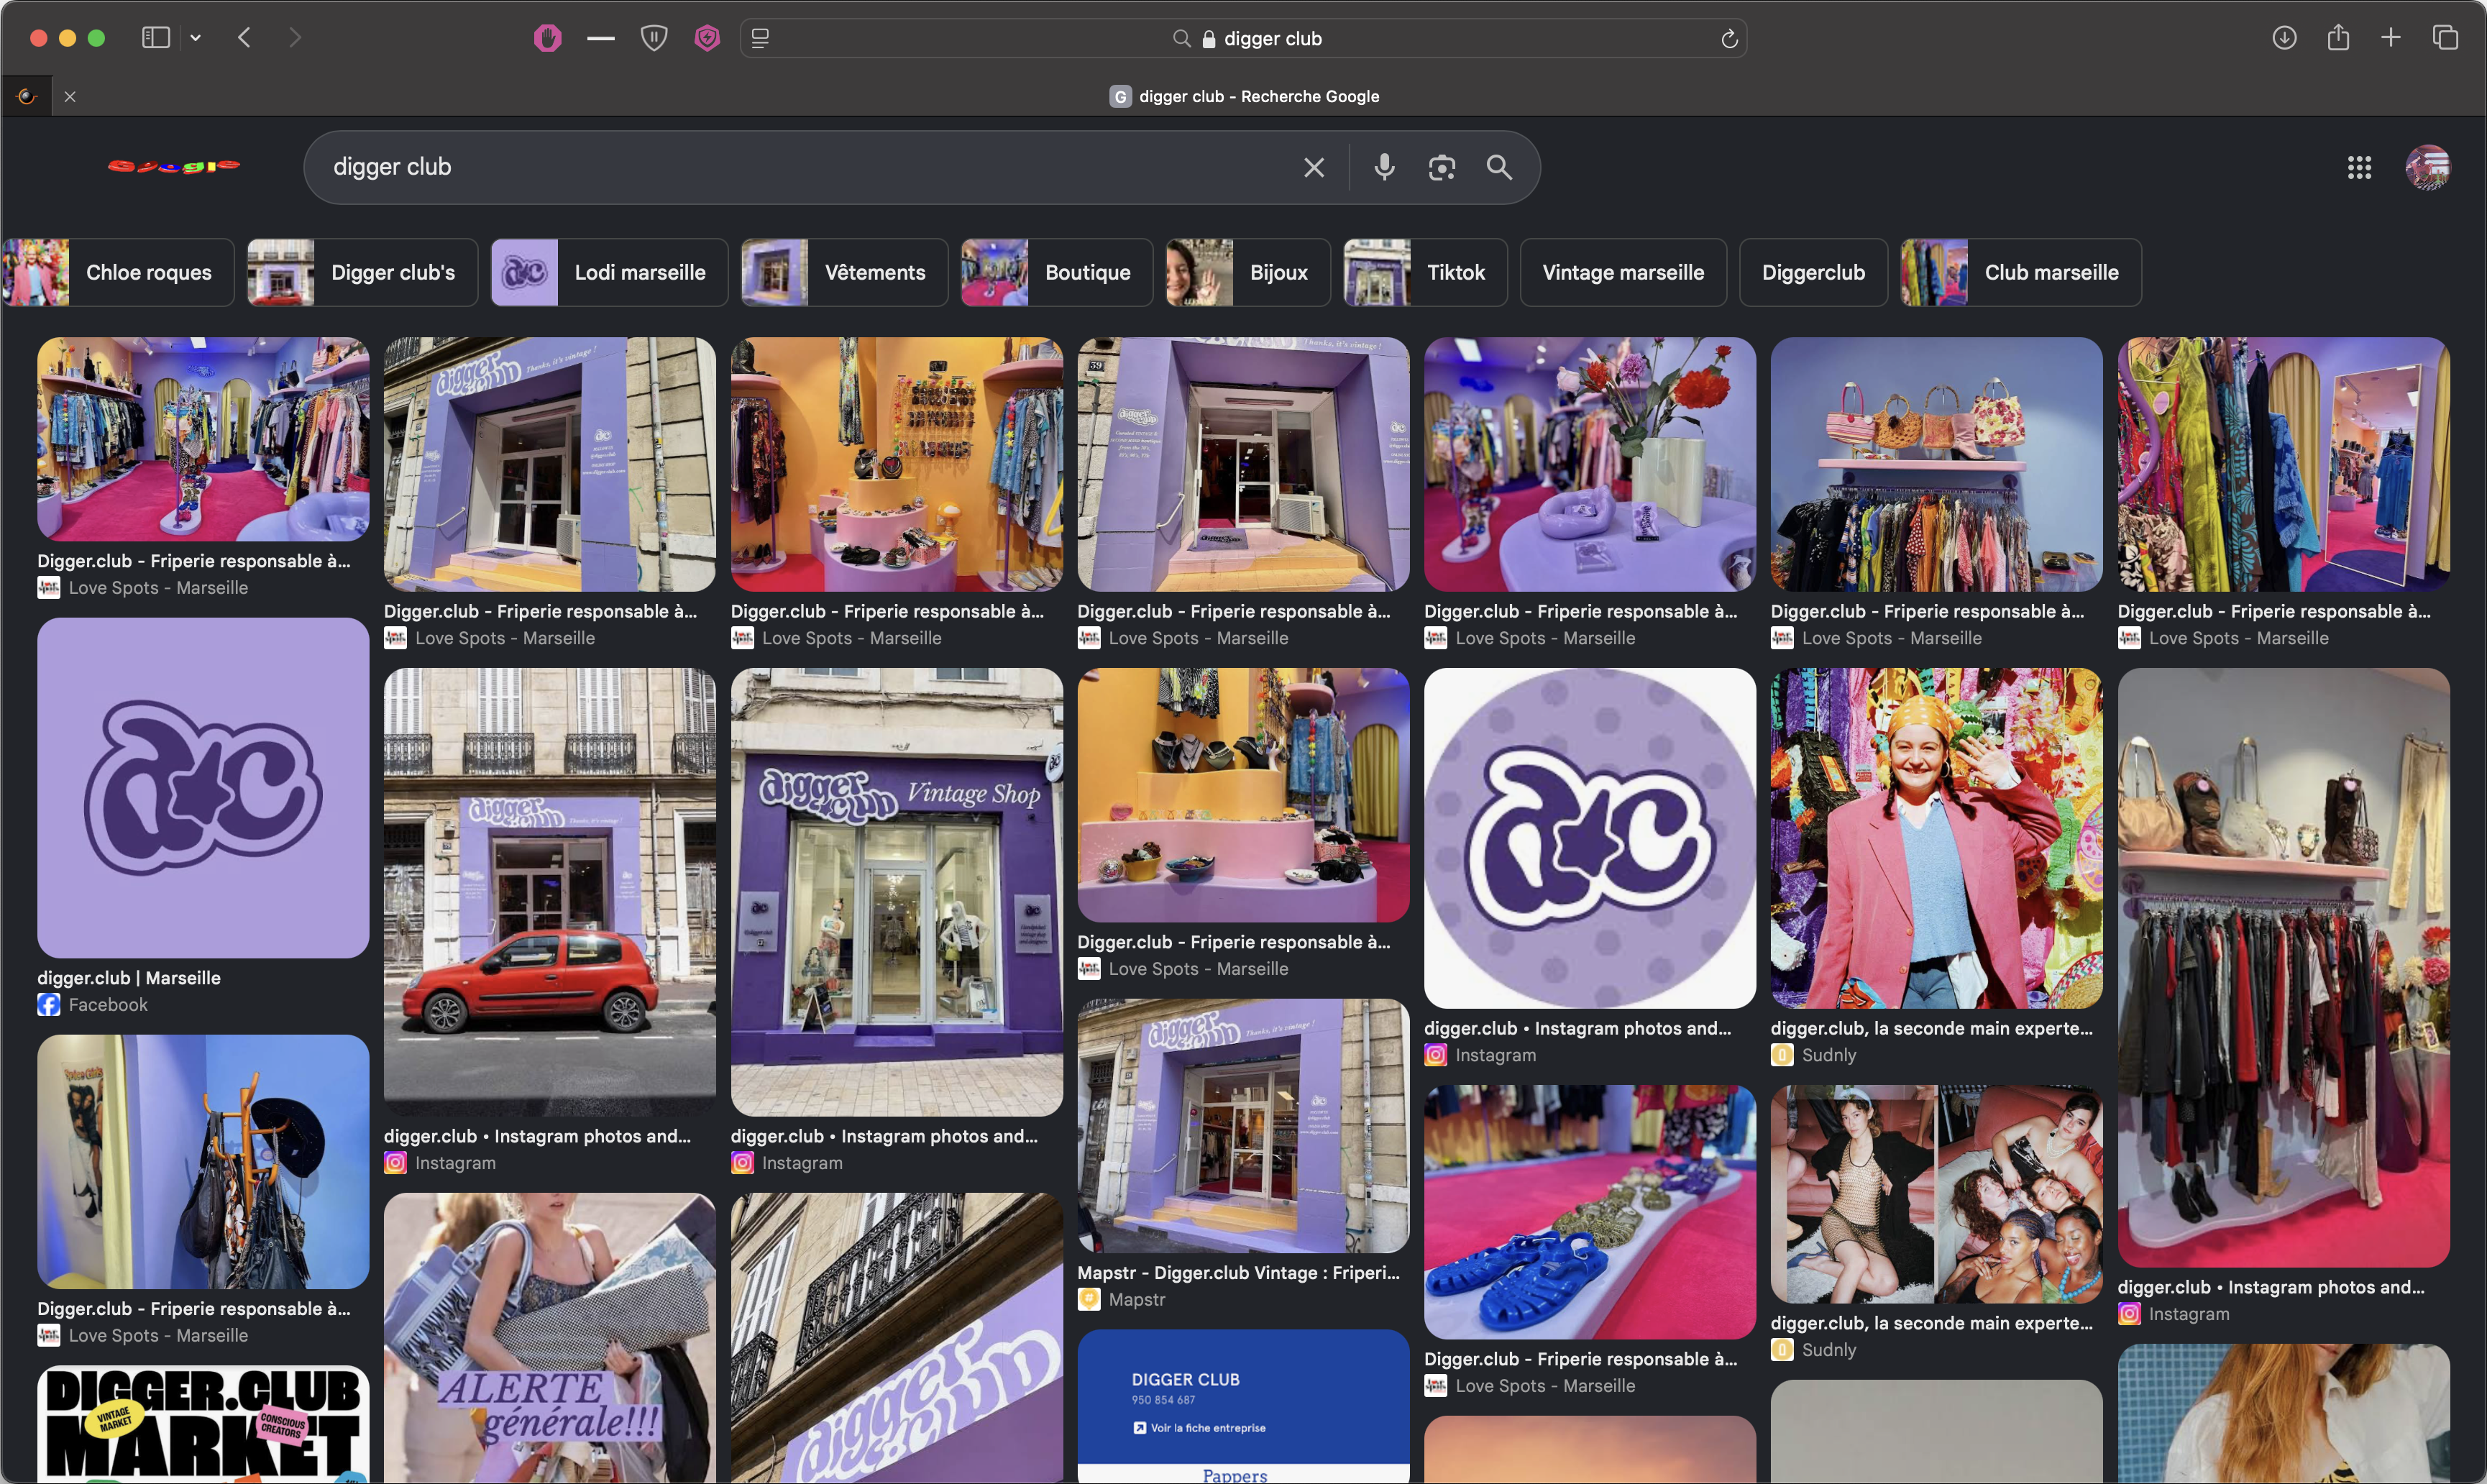Image resolution: width=2487 pixels, height=1484 pixels.
Task: Open the 'digger.club | Marseille' result title
Action: coord(129,978)
